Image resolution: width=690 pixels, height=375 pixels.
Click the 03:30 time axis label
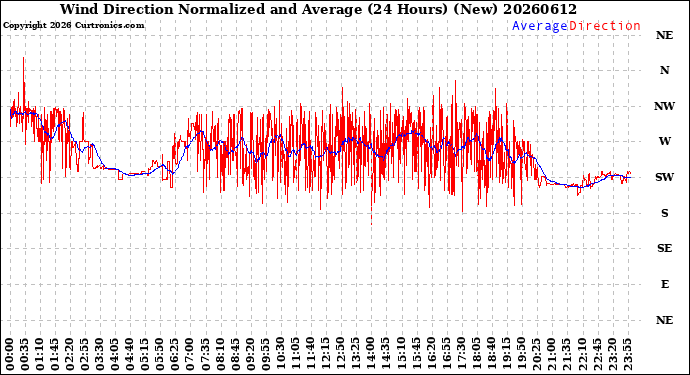100,355
